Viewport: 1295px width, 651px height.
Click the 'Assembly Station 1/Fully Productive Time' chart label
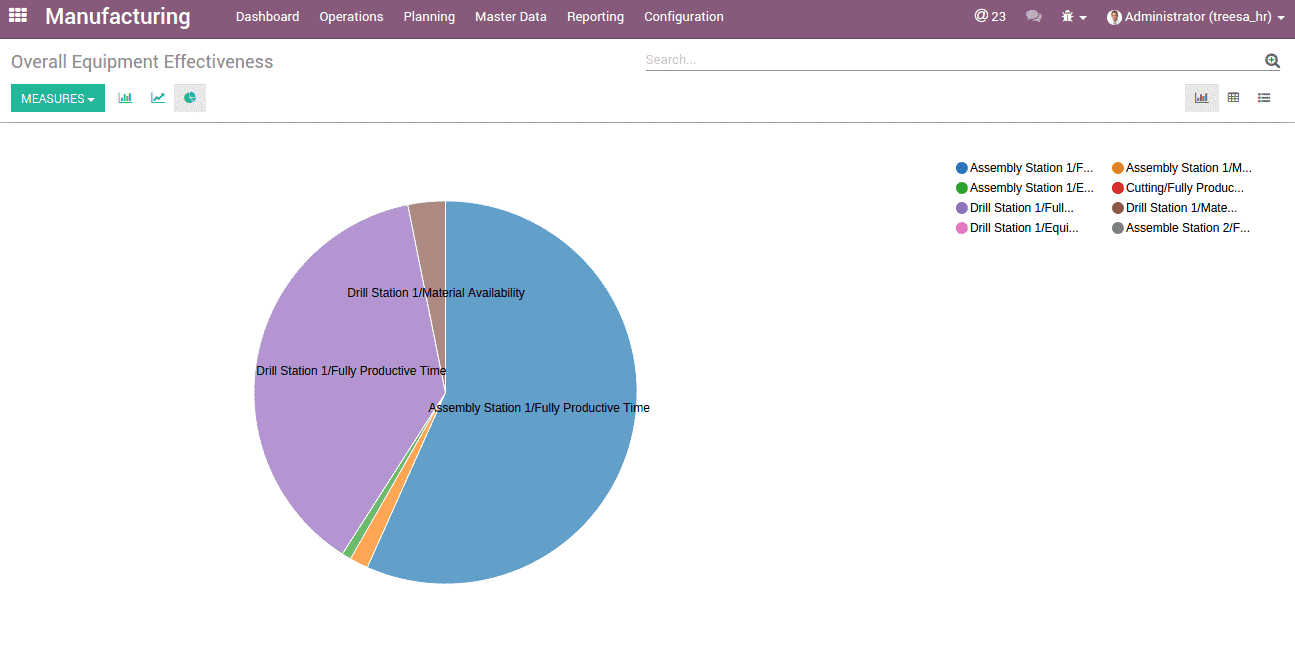539,408
